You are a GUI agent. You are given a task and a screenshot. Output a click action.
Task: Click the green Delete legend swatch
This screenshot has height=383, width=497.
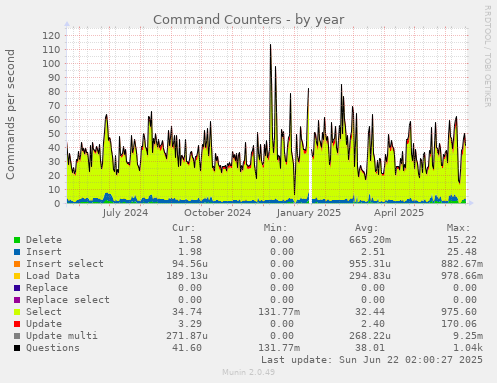point(17,240)
